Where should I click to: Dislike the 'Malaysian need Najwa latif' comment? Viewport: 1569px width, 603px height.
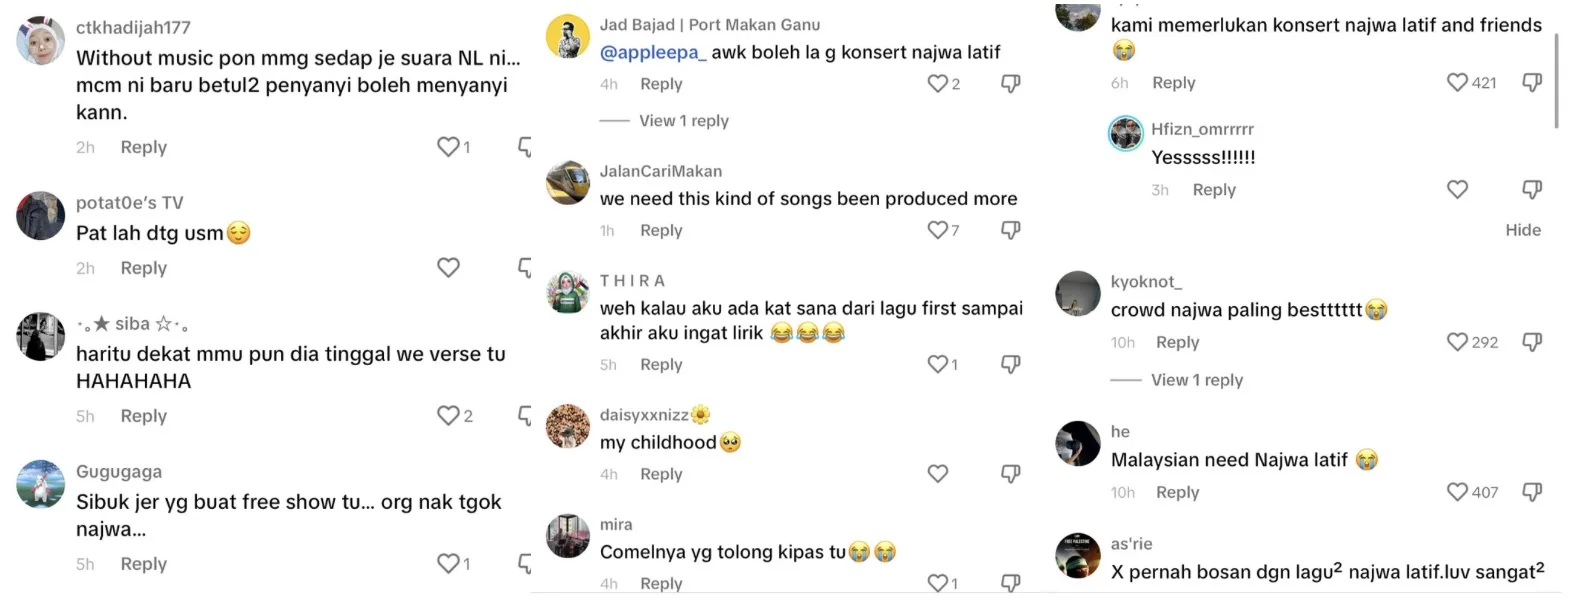pos(1531,492)
